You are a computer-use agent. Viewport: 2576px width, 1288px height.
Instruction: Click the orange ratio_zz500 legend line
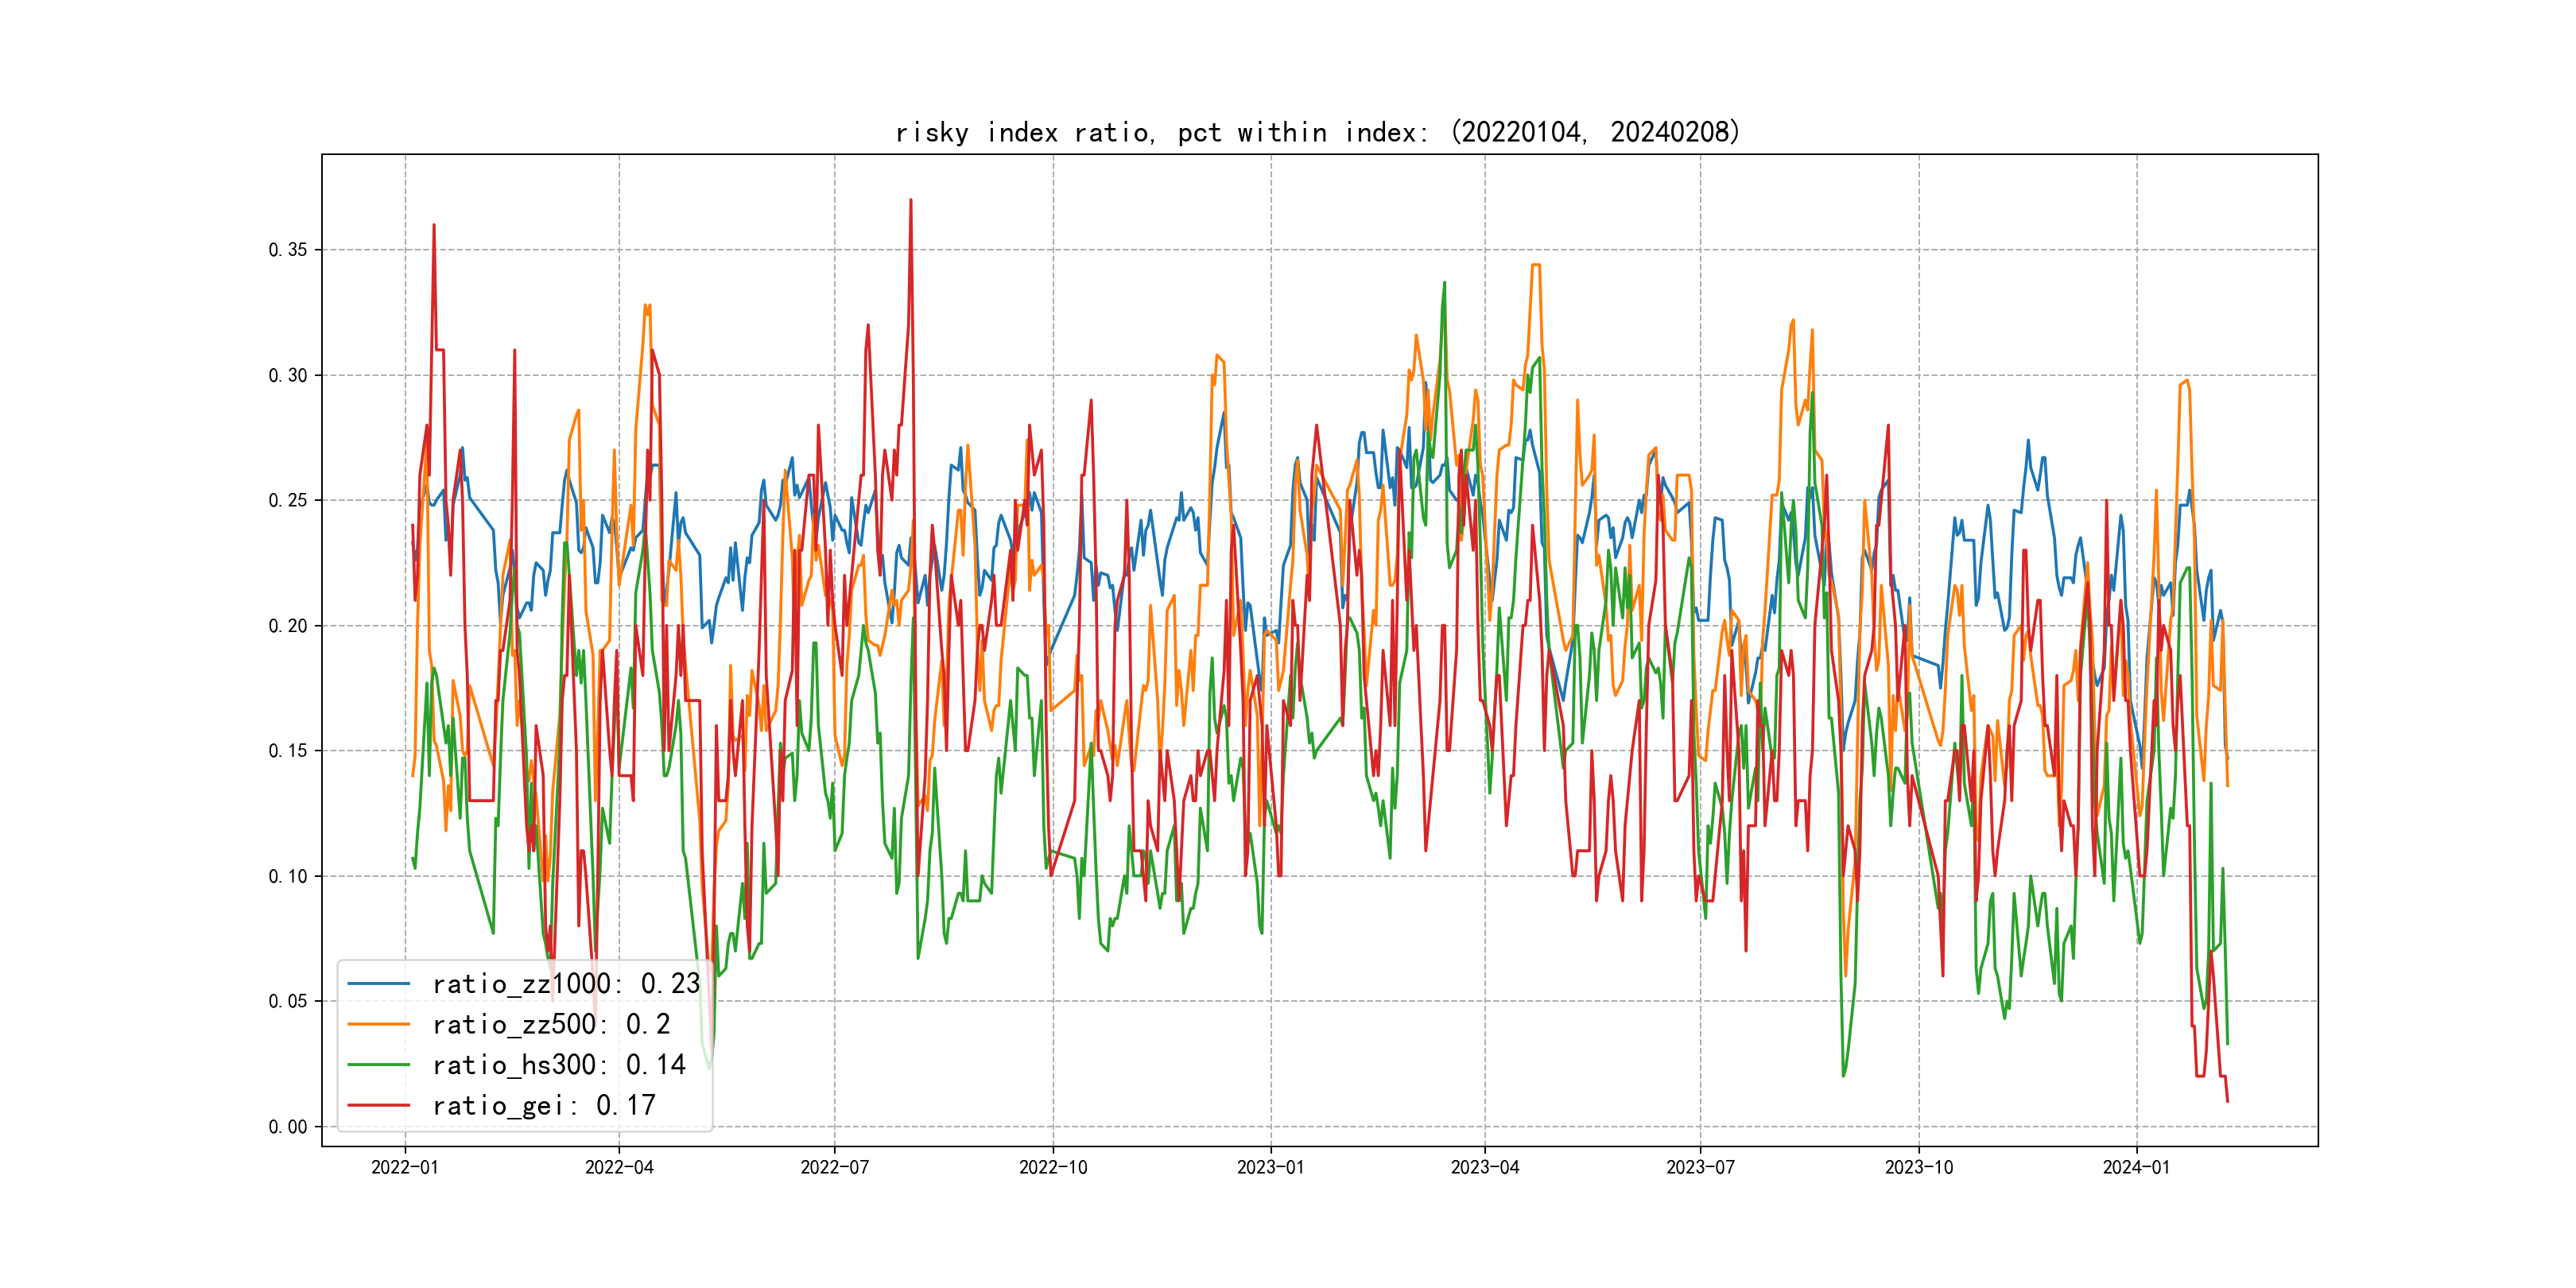point(378,1024)
